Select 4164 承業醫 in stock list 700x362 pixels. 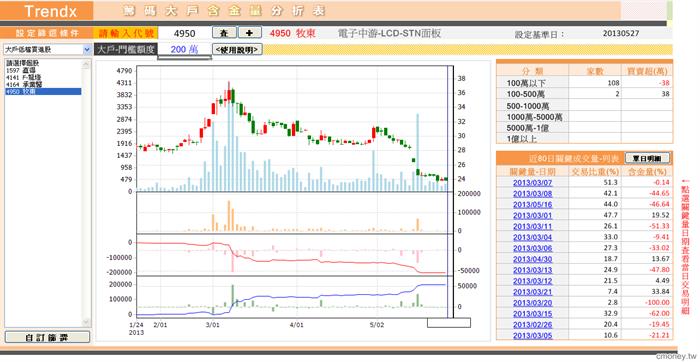pyautogui.click(x=43, y=84)
